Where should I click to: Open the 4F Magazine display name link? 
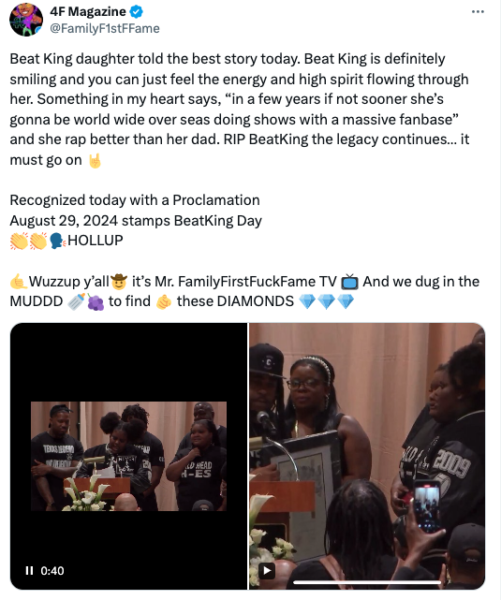coord(88,12)
